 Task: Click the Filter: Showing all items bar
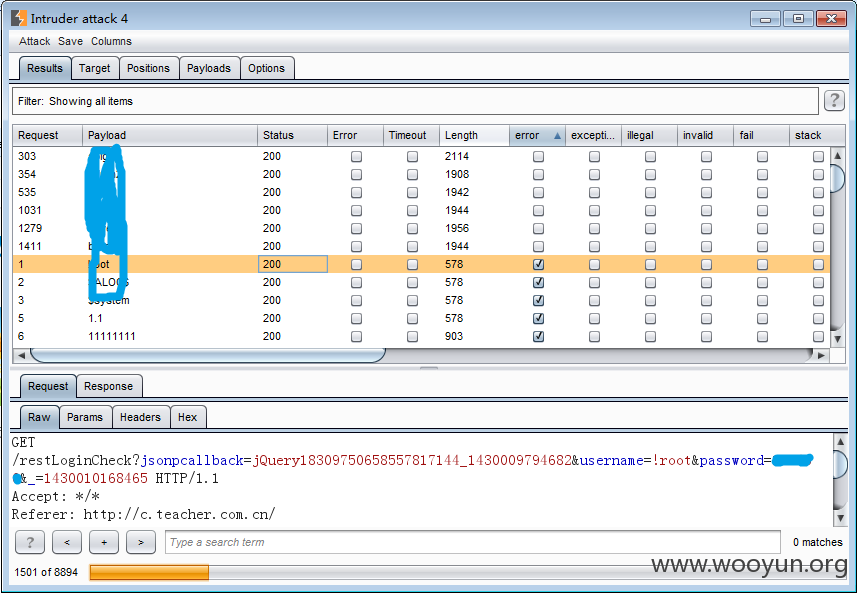(x=415, y=101)
